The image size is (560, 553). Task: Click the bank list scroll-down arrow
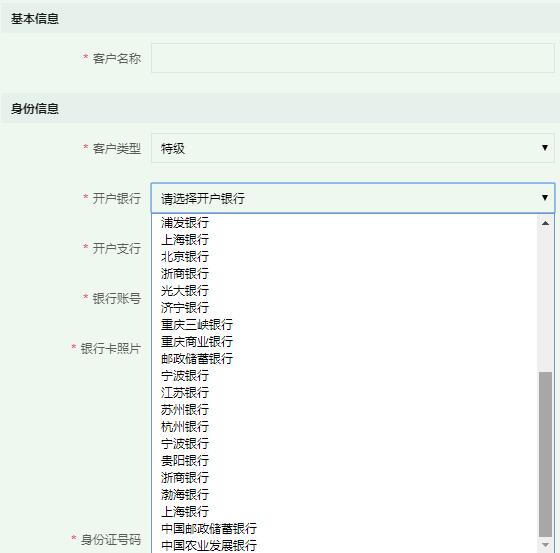point(545,544)
